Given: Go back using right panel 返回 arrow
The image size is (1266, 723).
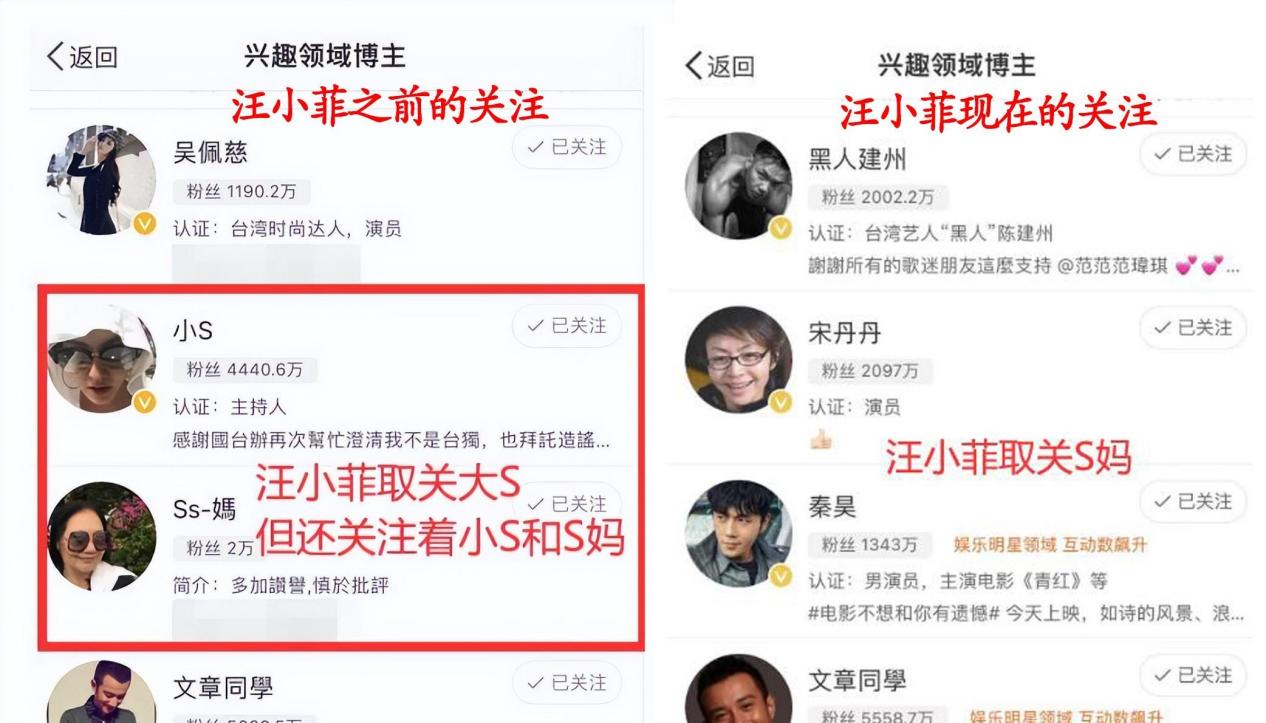Looking at the screenshot, I should (x=719, y=66).
